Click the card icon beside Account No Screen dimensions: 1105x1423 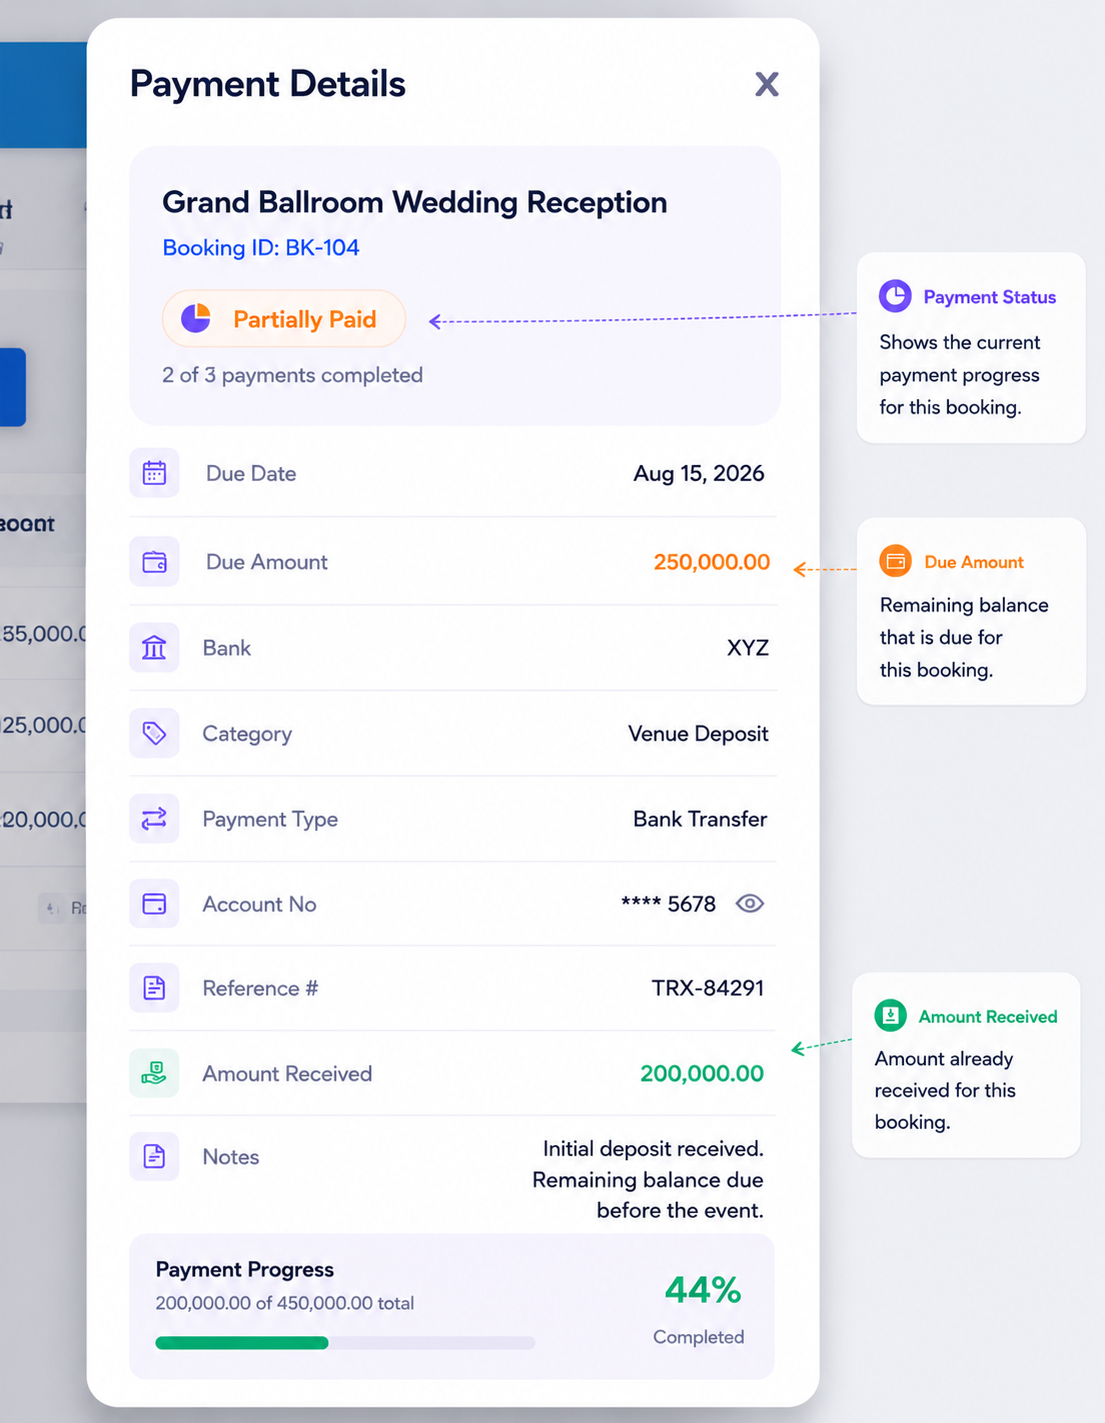(x=154, y=904)
